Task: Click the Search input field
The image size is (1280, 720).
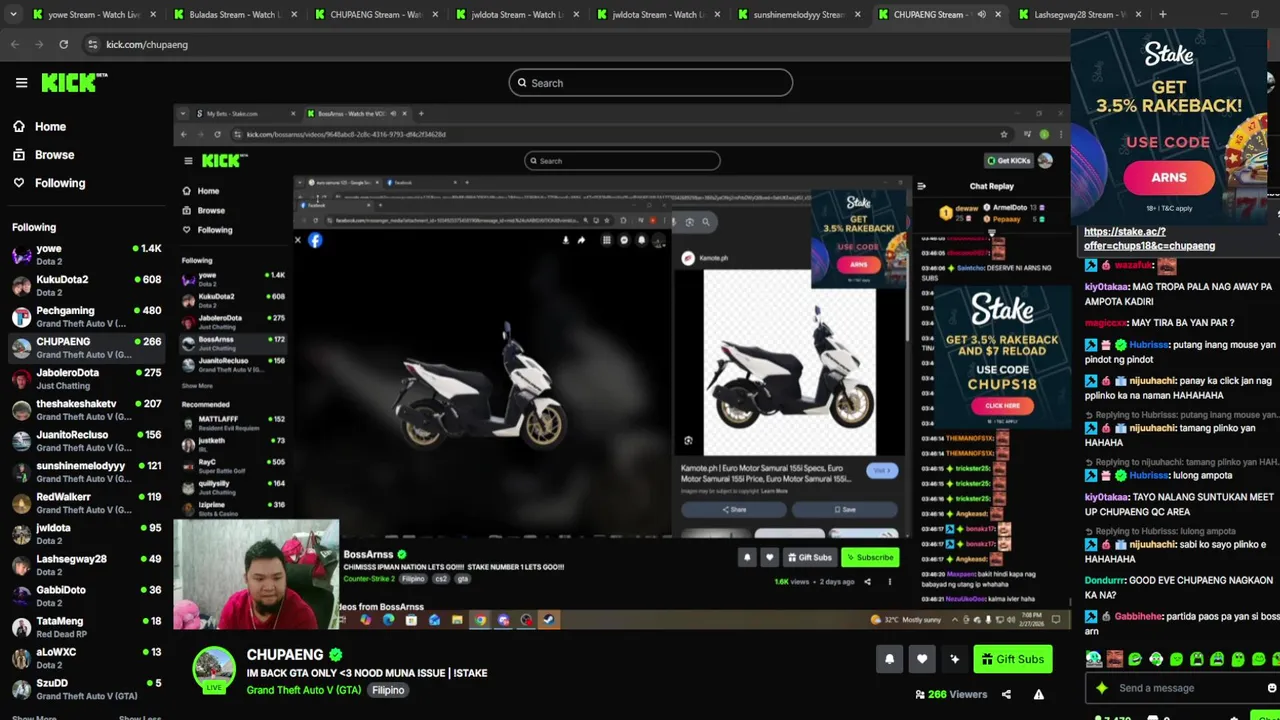Action: pos(651,83)
